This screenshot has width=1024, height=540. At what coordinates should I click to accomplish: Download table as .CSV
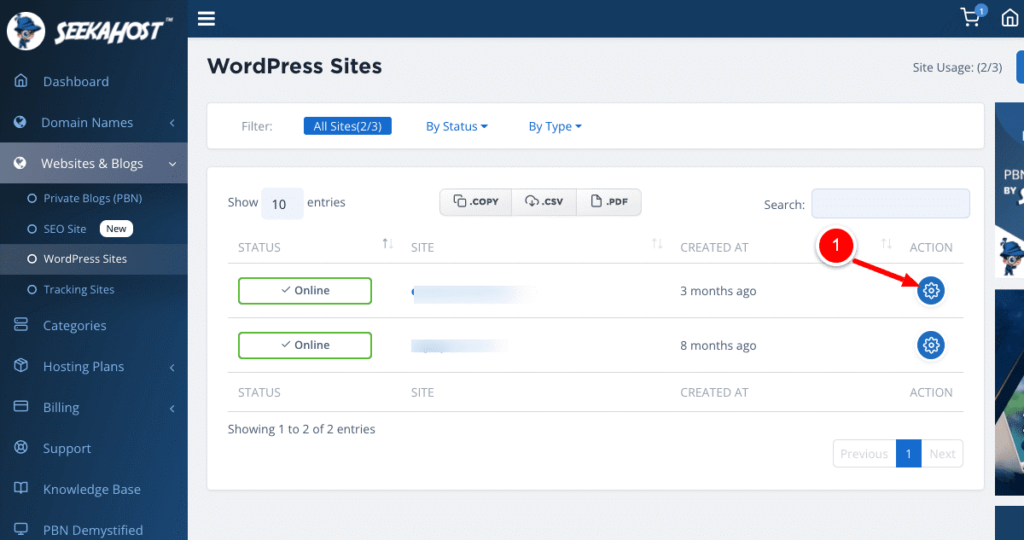544,202
